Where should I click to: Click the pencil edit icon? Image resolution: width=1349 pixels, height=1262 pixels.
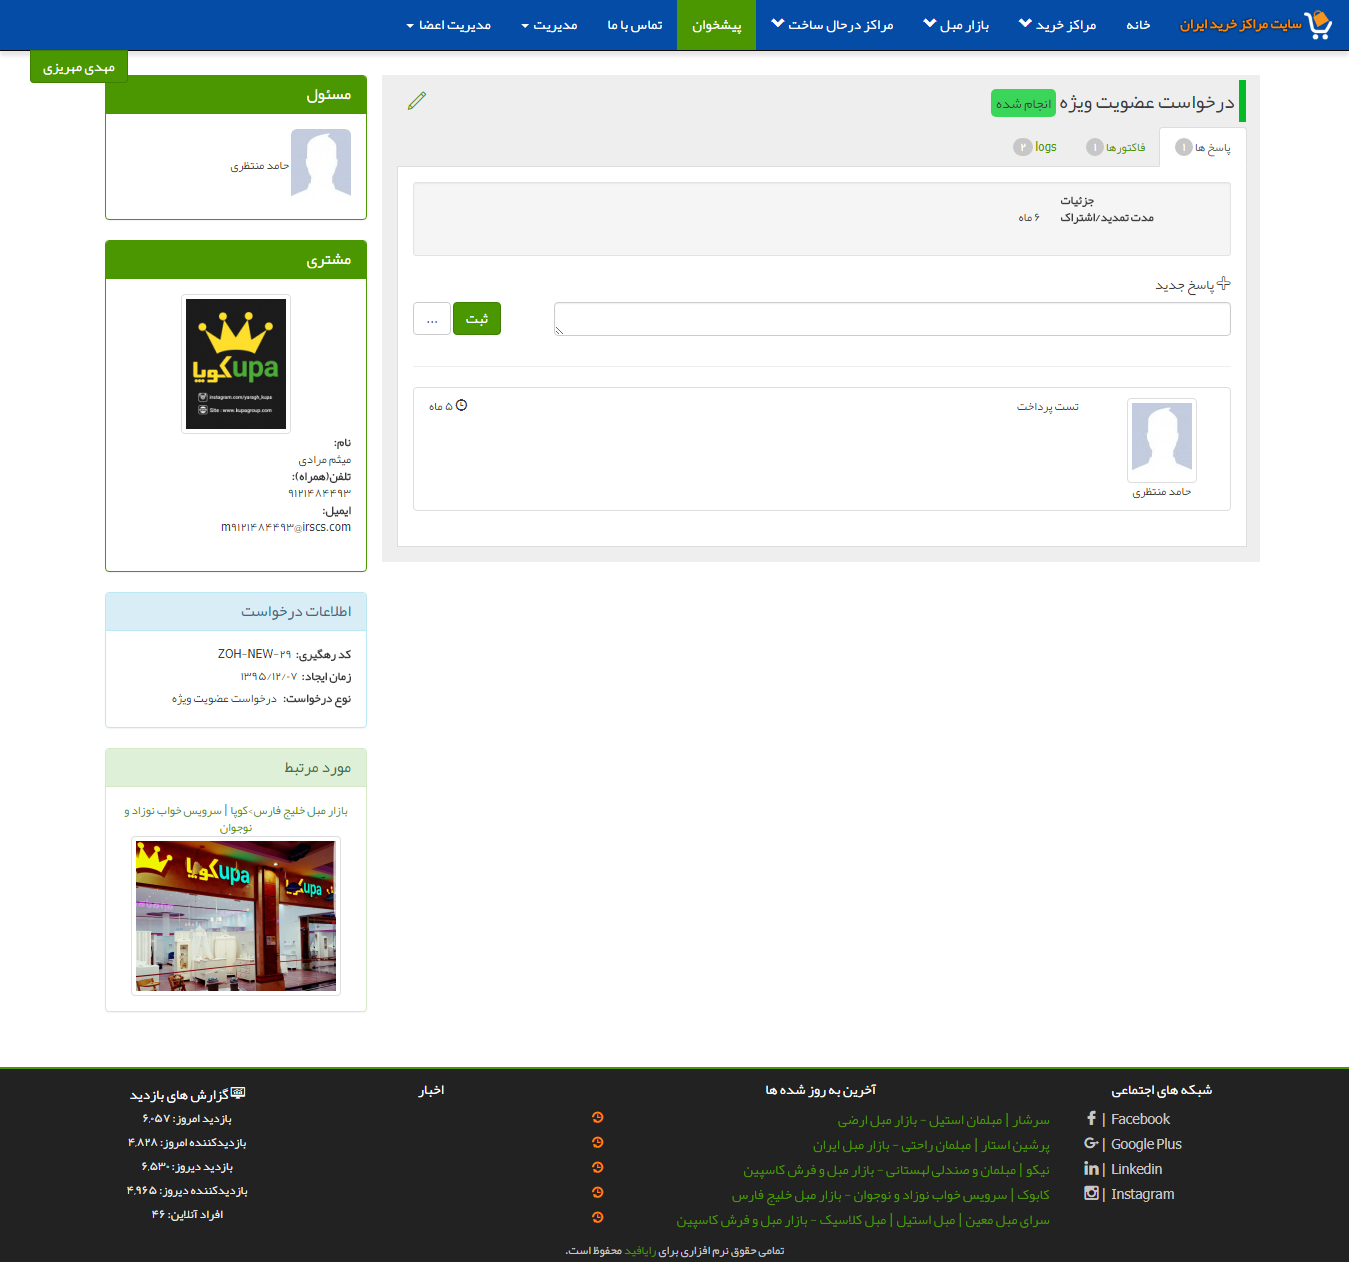click(x=417, y=100)
